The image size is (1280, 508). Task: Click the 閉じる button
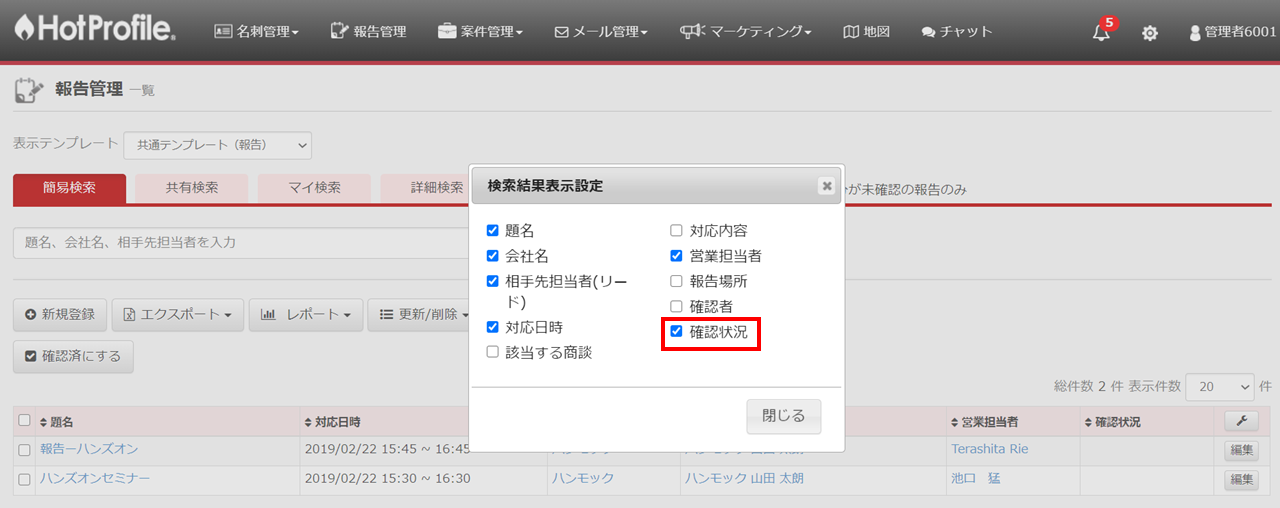[x=783, y=417]
